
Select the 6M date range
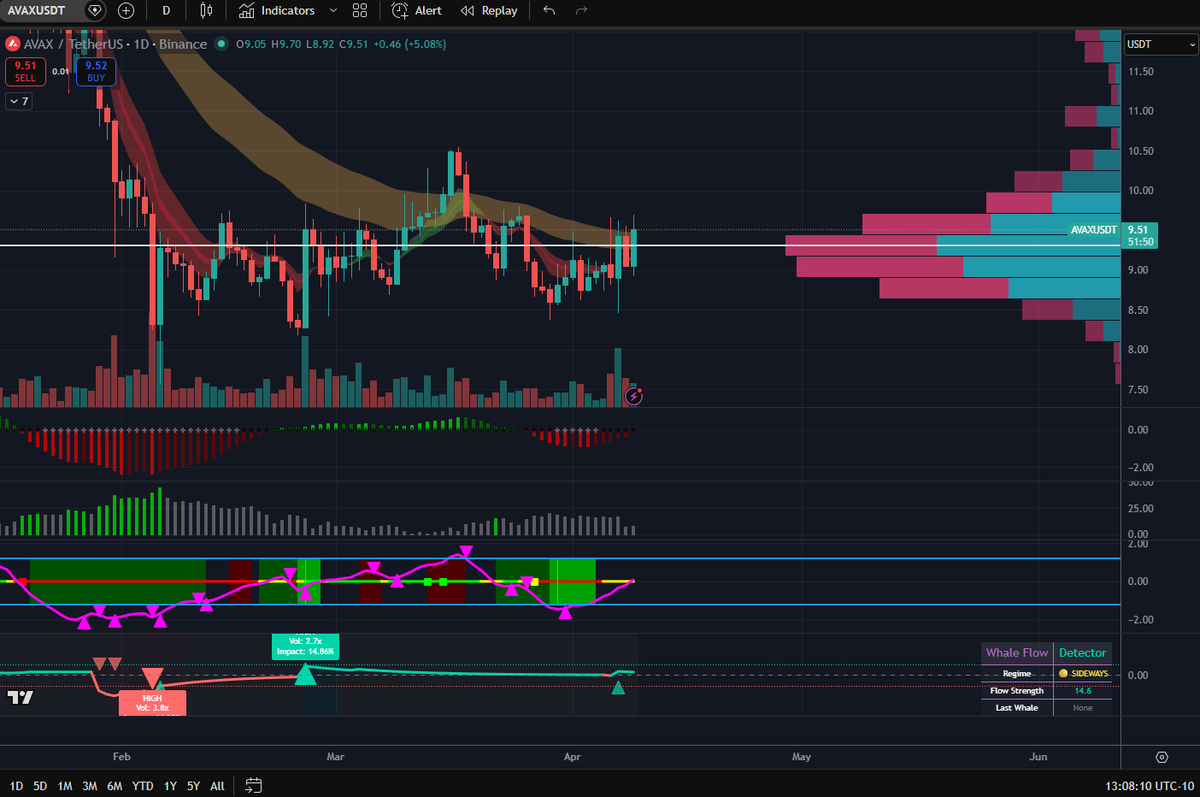[115, 786]
